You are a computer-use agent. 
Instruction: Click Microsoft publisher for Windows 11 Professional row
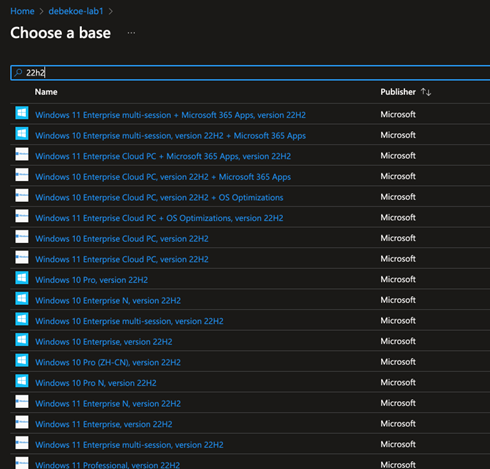click(398, 465)
